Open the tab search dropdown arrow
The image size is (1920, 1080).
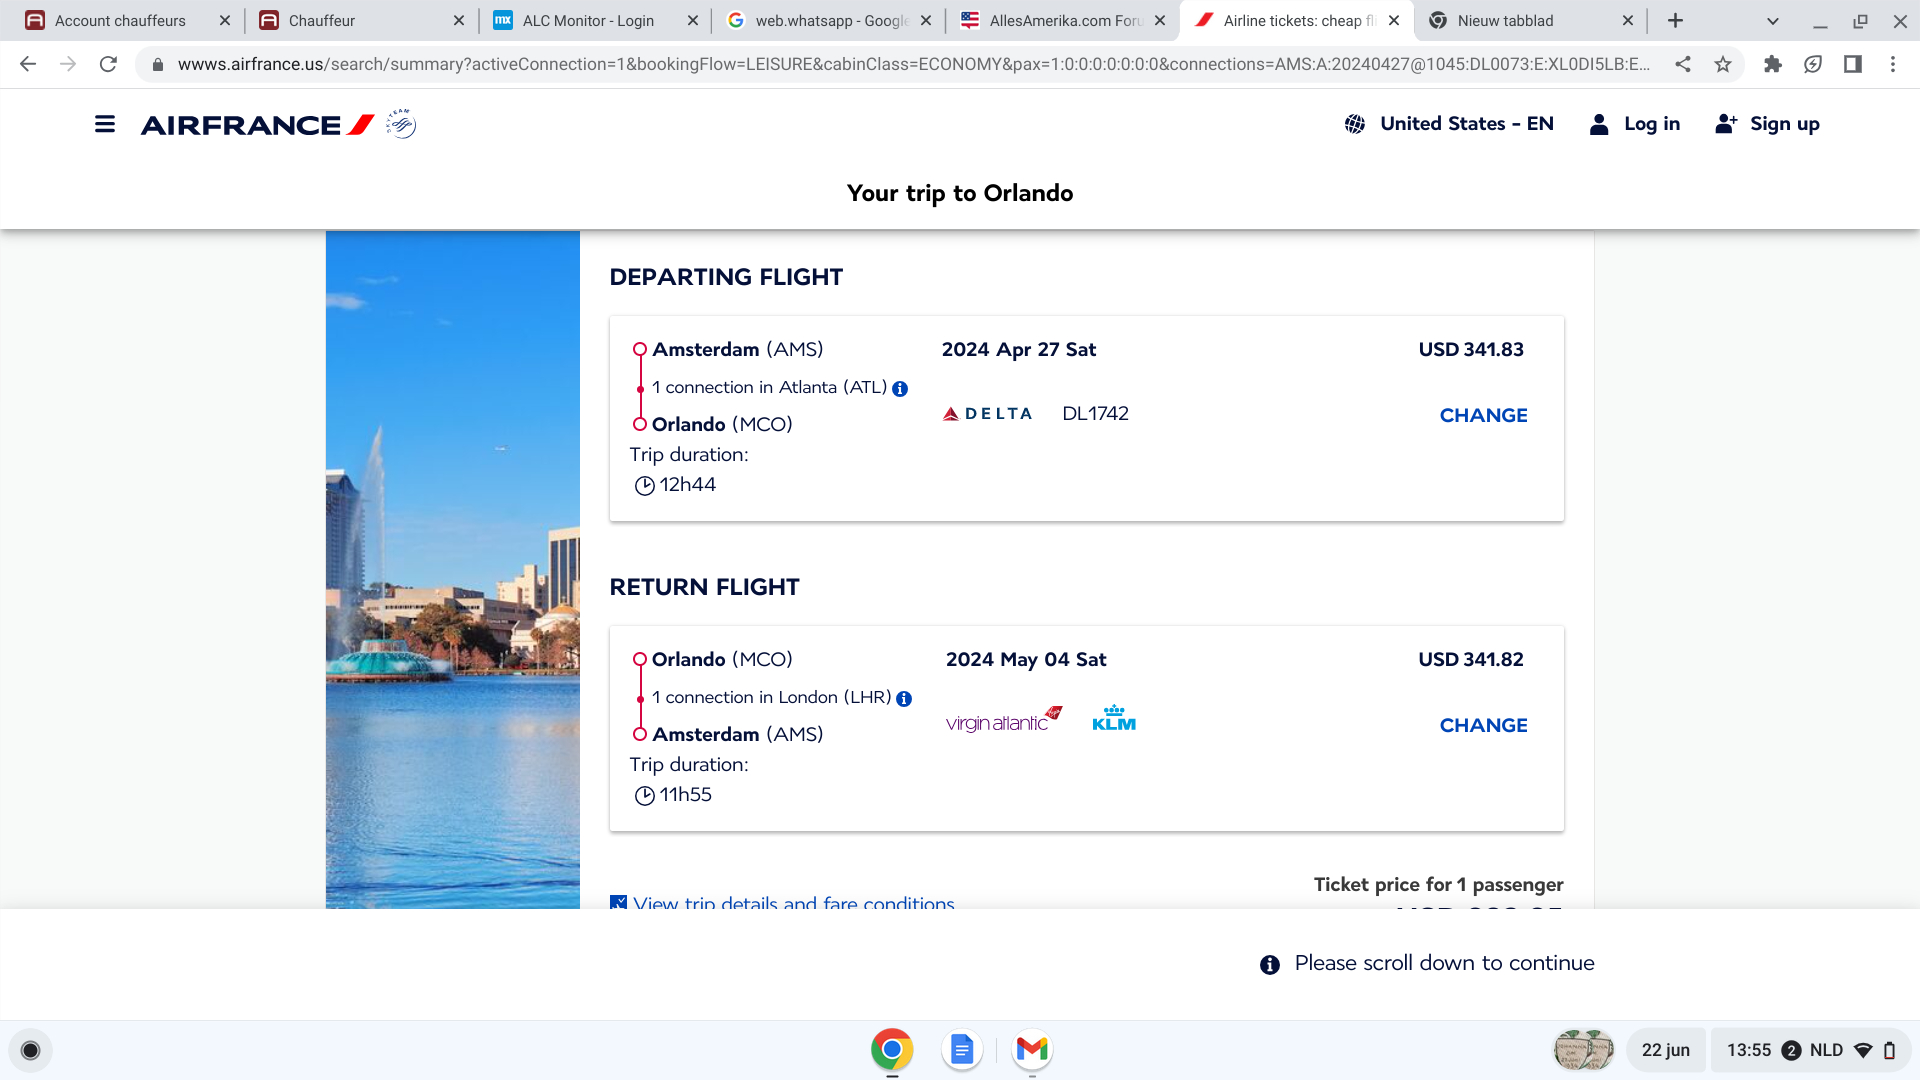click(x=1772, y=21)
